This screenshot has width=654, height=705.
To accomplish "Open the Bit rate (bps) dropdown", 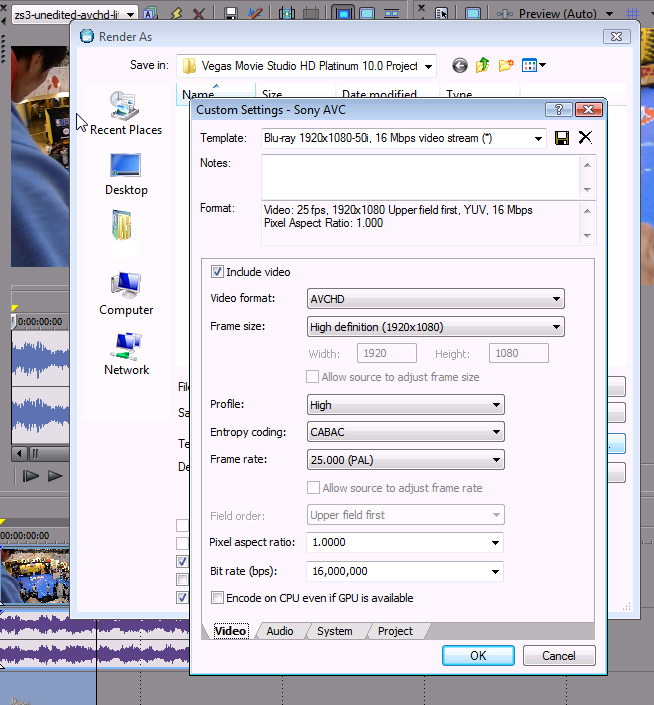I will (x=495, y=571).
